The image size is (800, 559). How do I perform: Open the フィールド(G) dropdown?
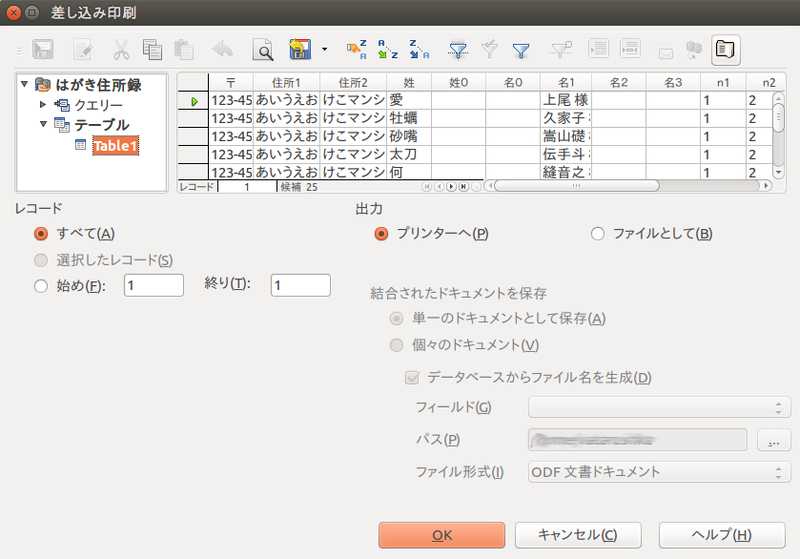(659, 408)
